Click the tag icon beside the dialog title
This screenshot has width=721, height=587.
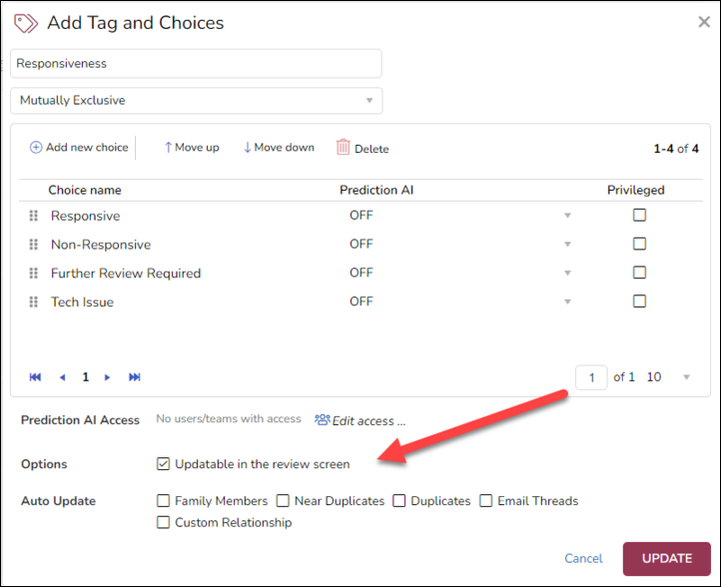tap(26, 23)
